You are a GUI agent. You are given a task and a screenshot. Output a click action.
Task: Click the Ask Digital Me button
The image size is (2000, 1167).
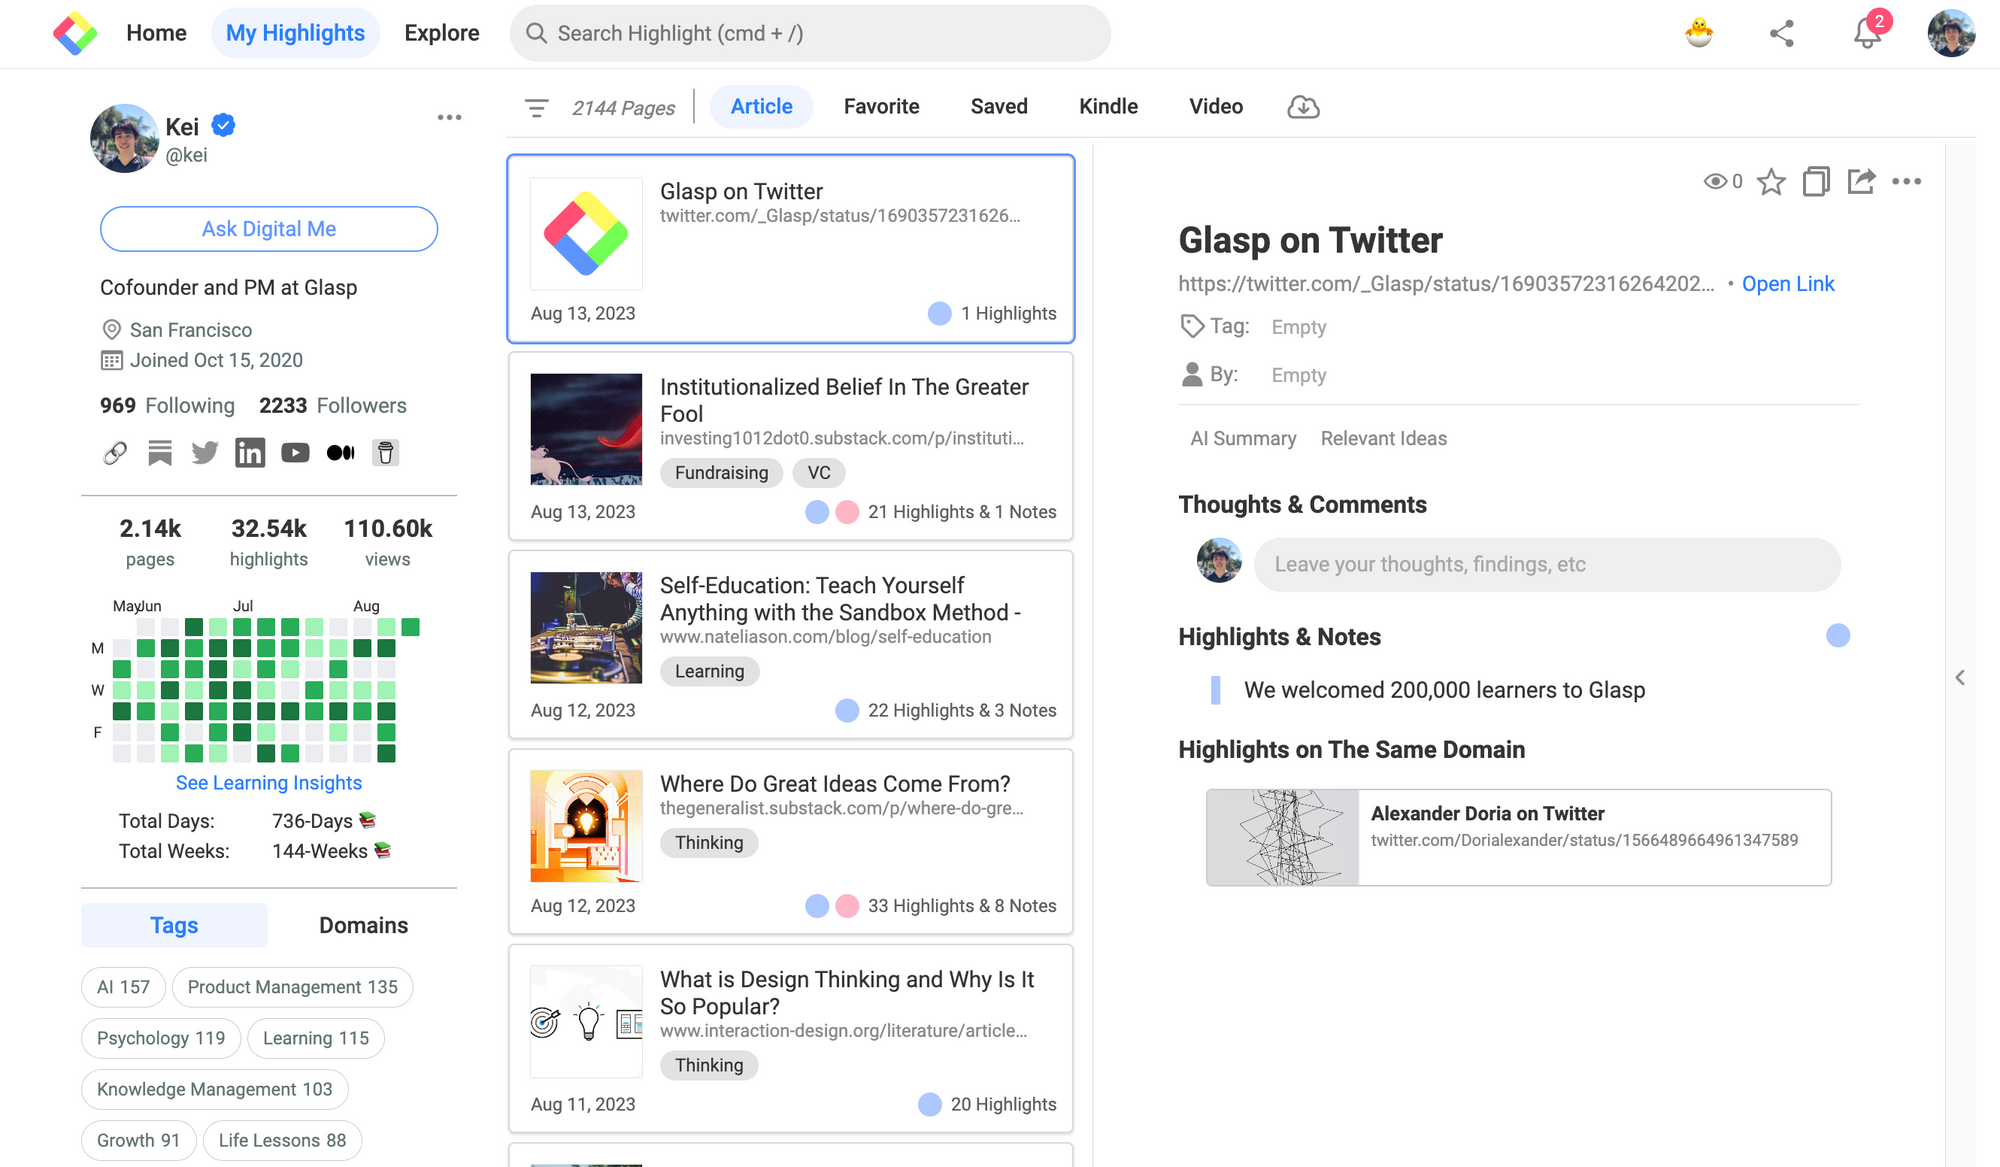coord(269,229)
